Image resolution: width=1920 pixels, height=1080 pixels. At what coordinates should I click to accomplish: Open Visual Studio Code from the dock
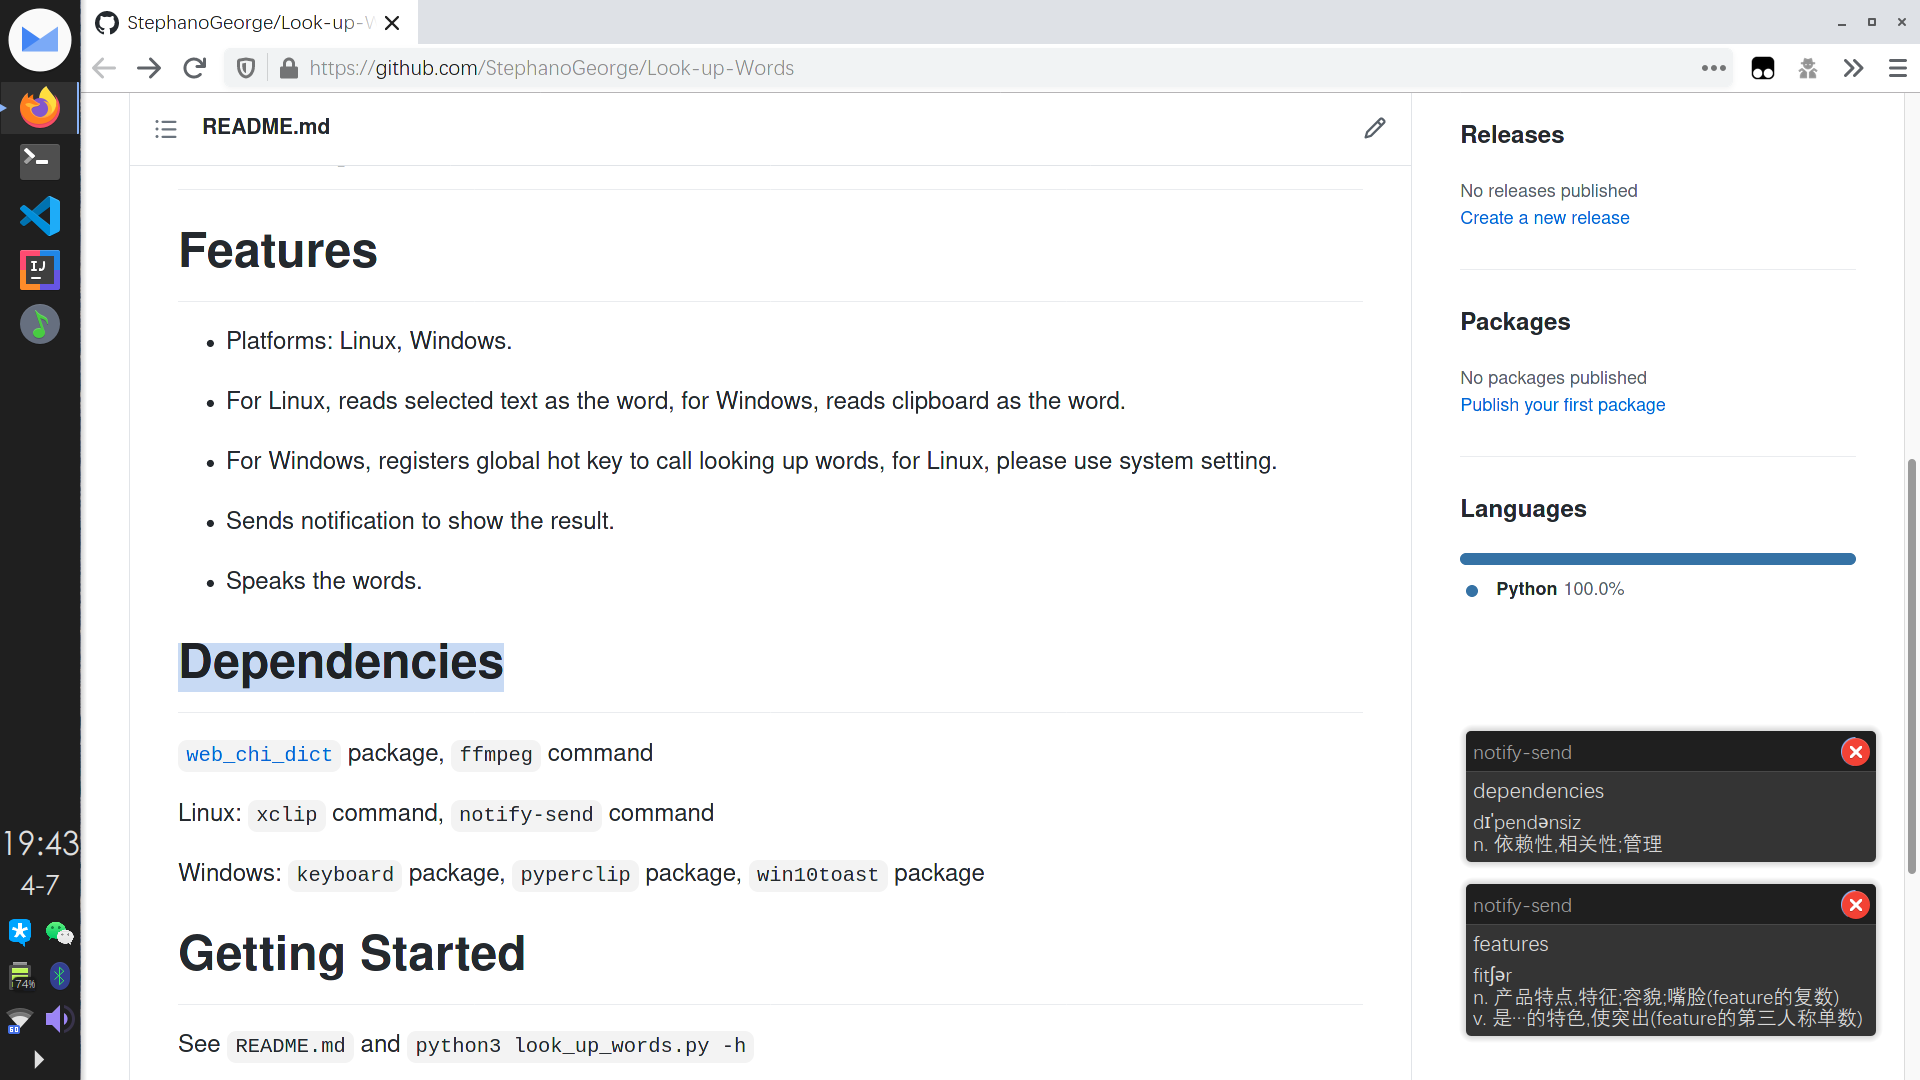click(x=40, y=216)
